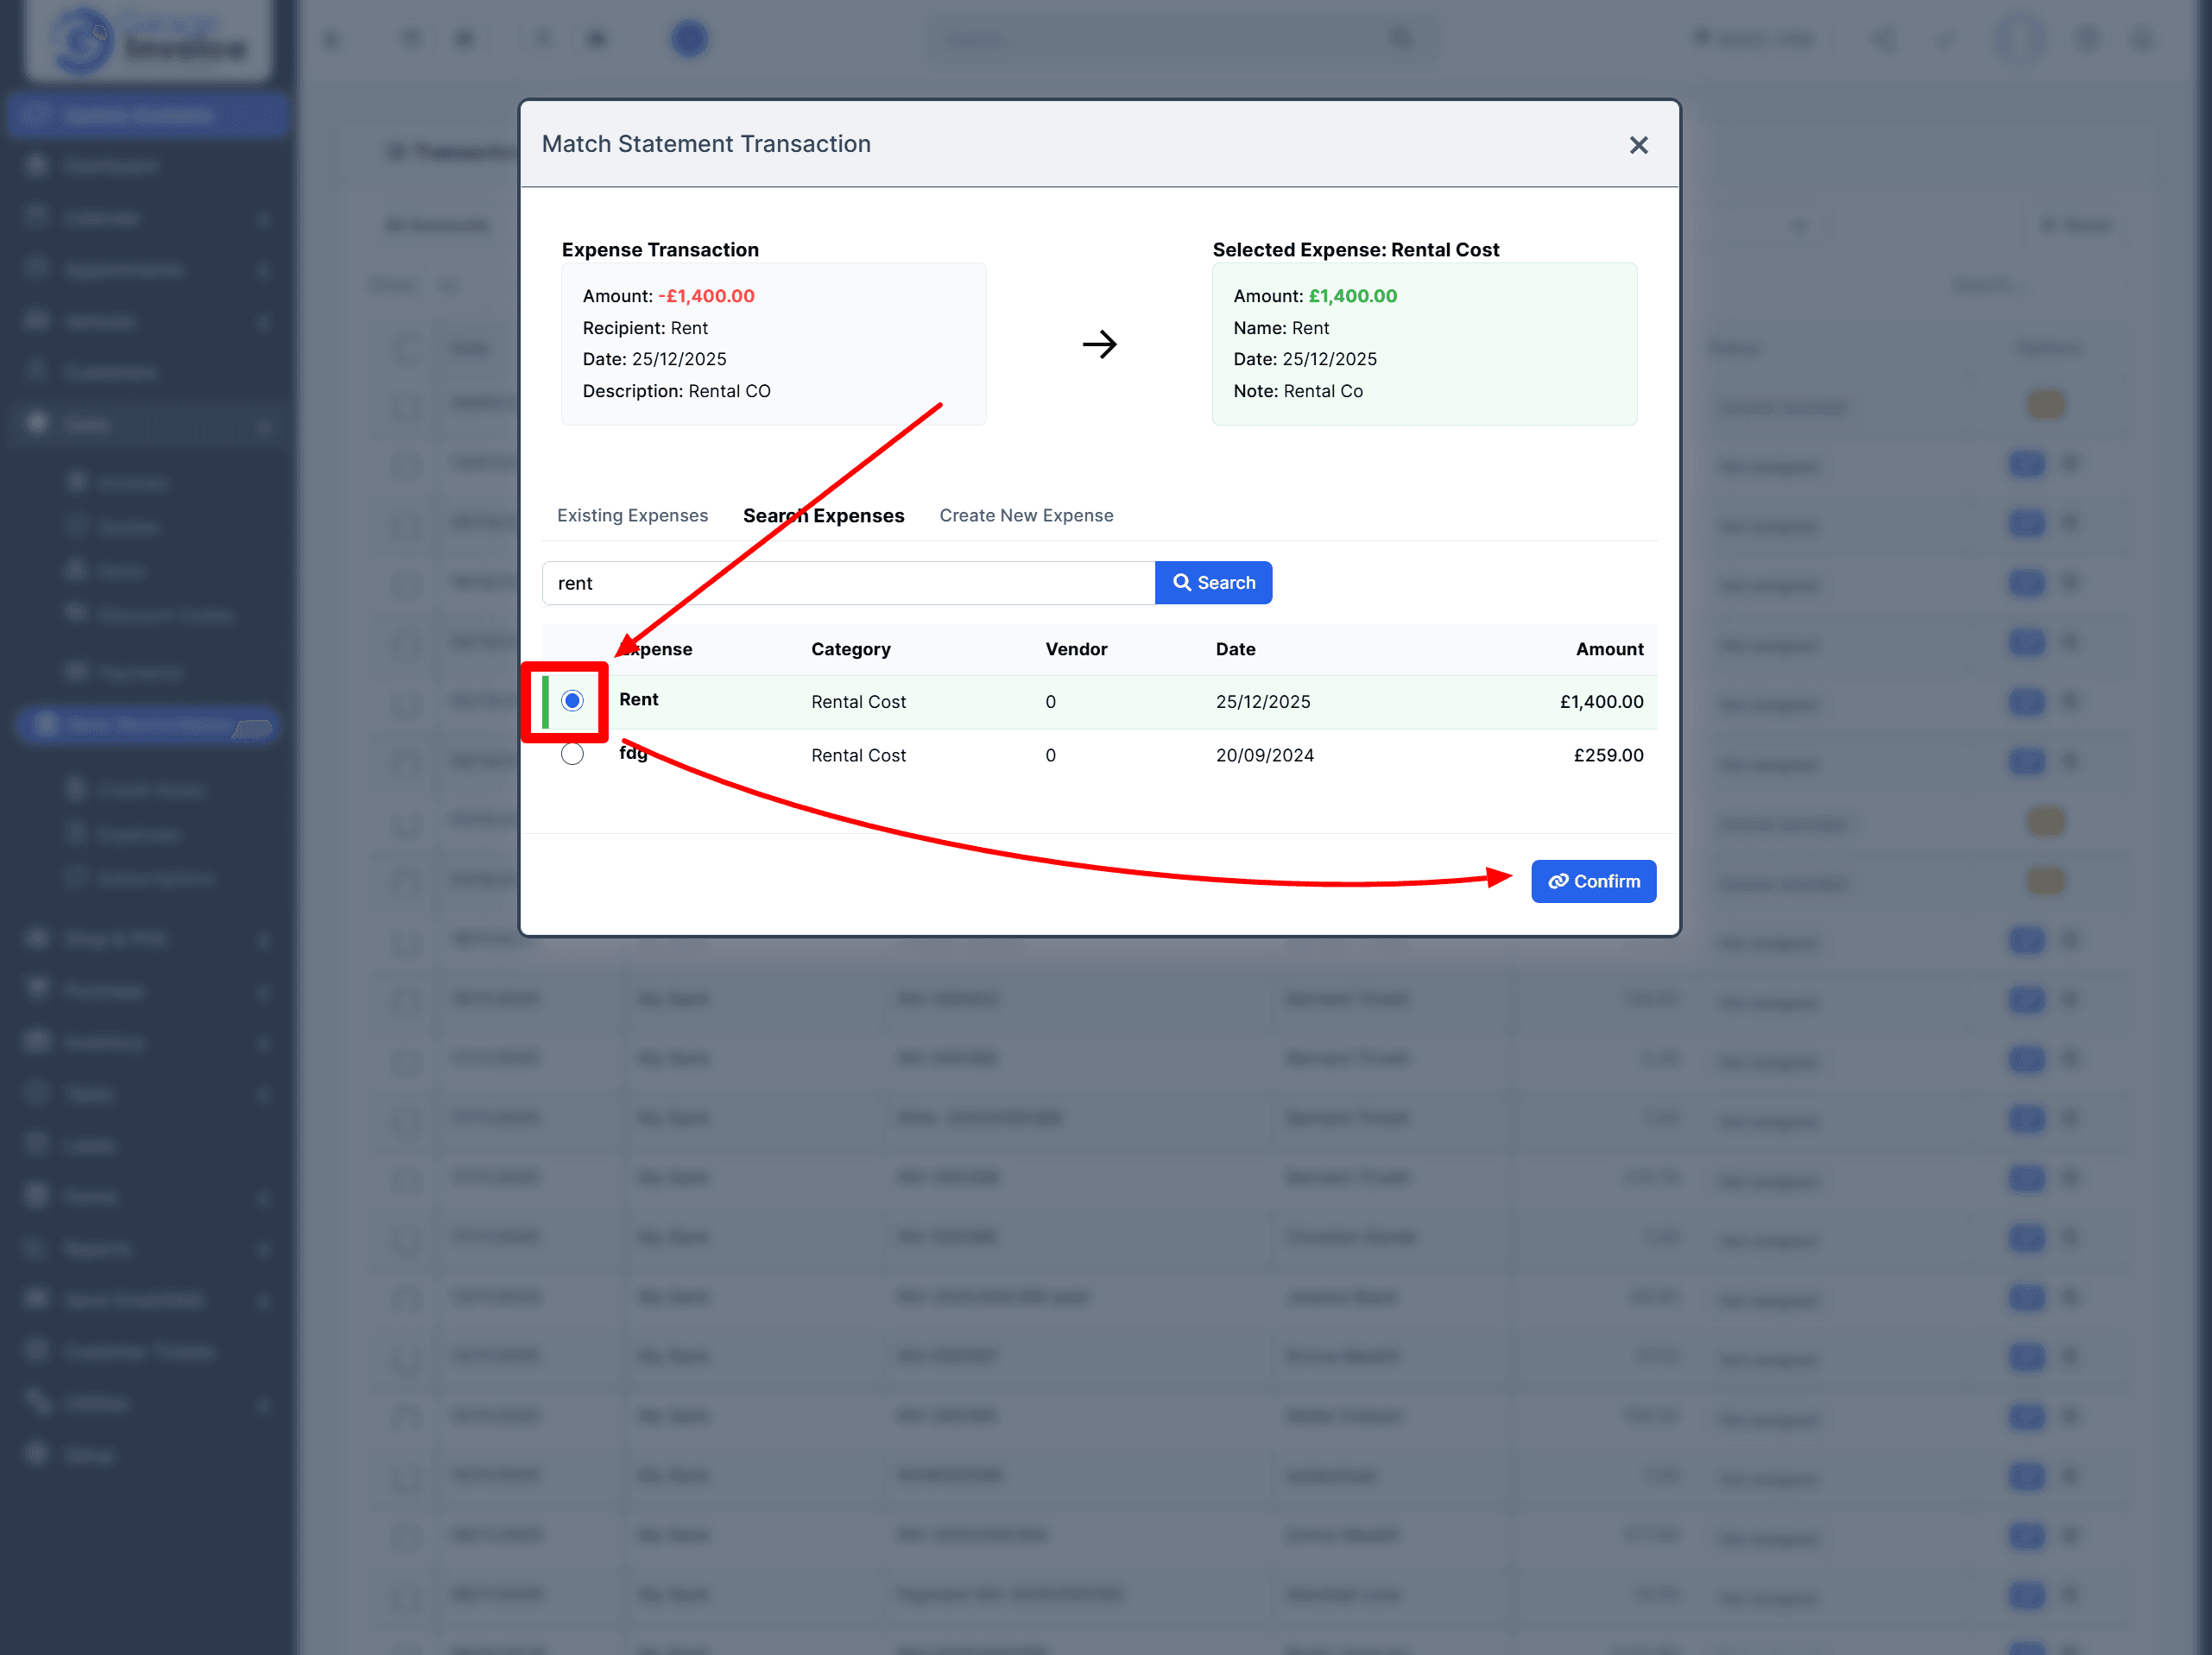Collapse the Sales sidebar menu chevron
2212x1655 pixels.
[x=264, y=425]
